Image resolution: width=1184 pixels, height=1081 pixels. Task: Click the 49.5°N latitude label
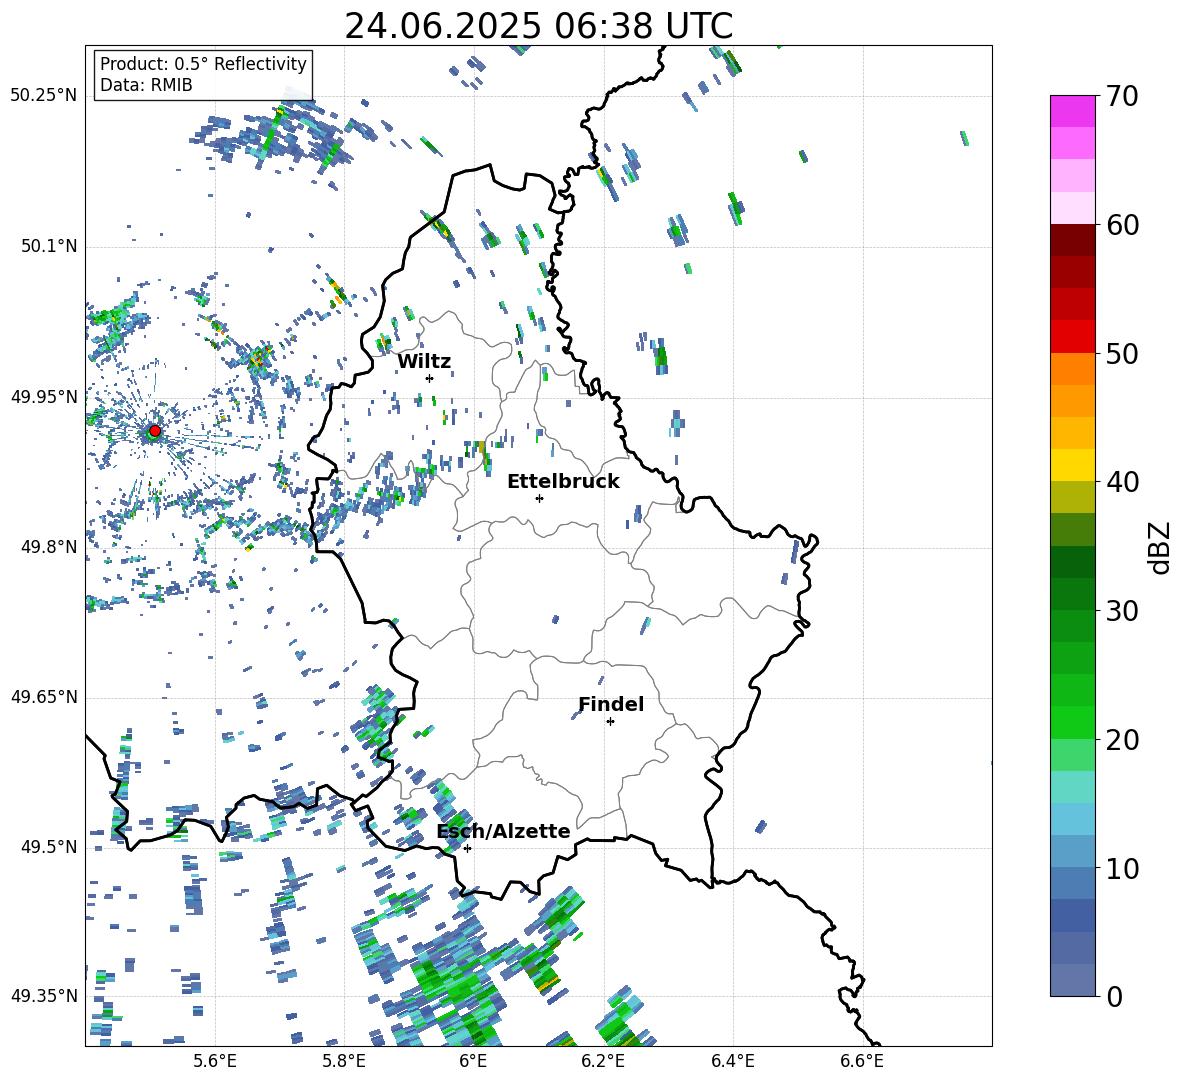48,847
